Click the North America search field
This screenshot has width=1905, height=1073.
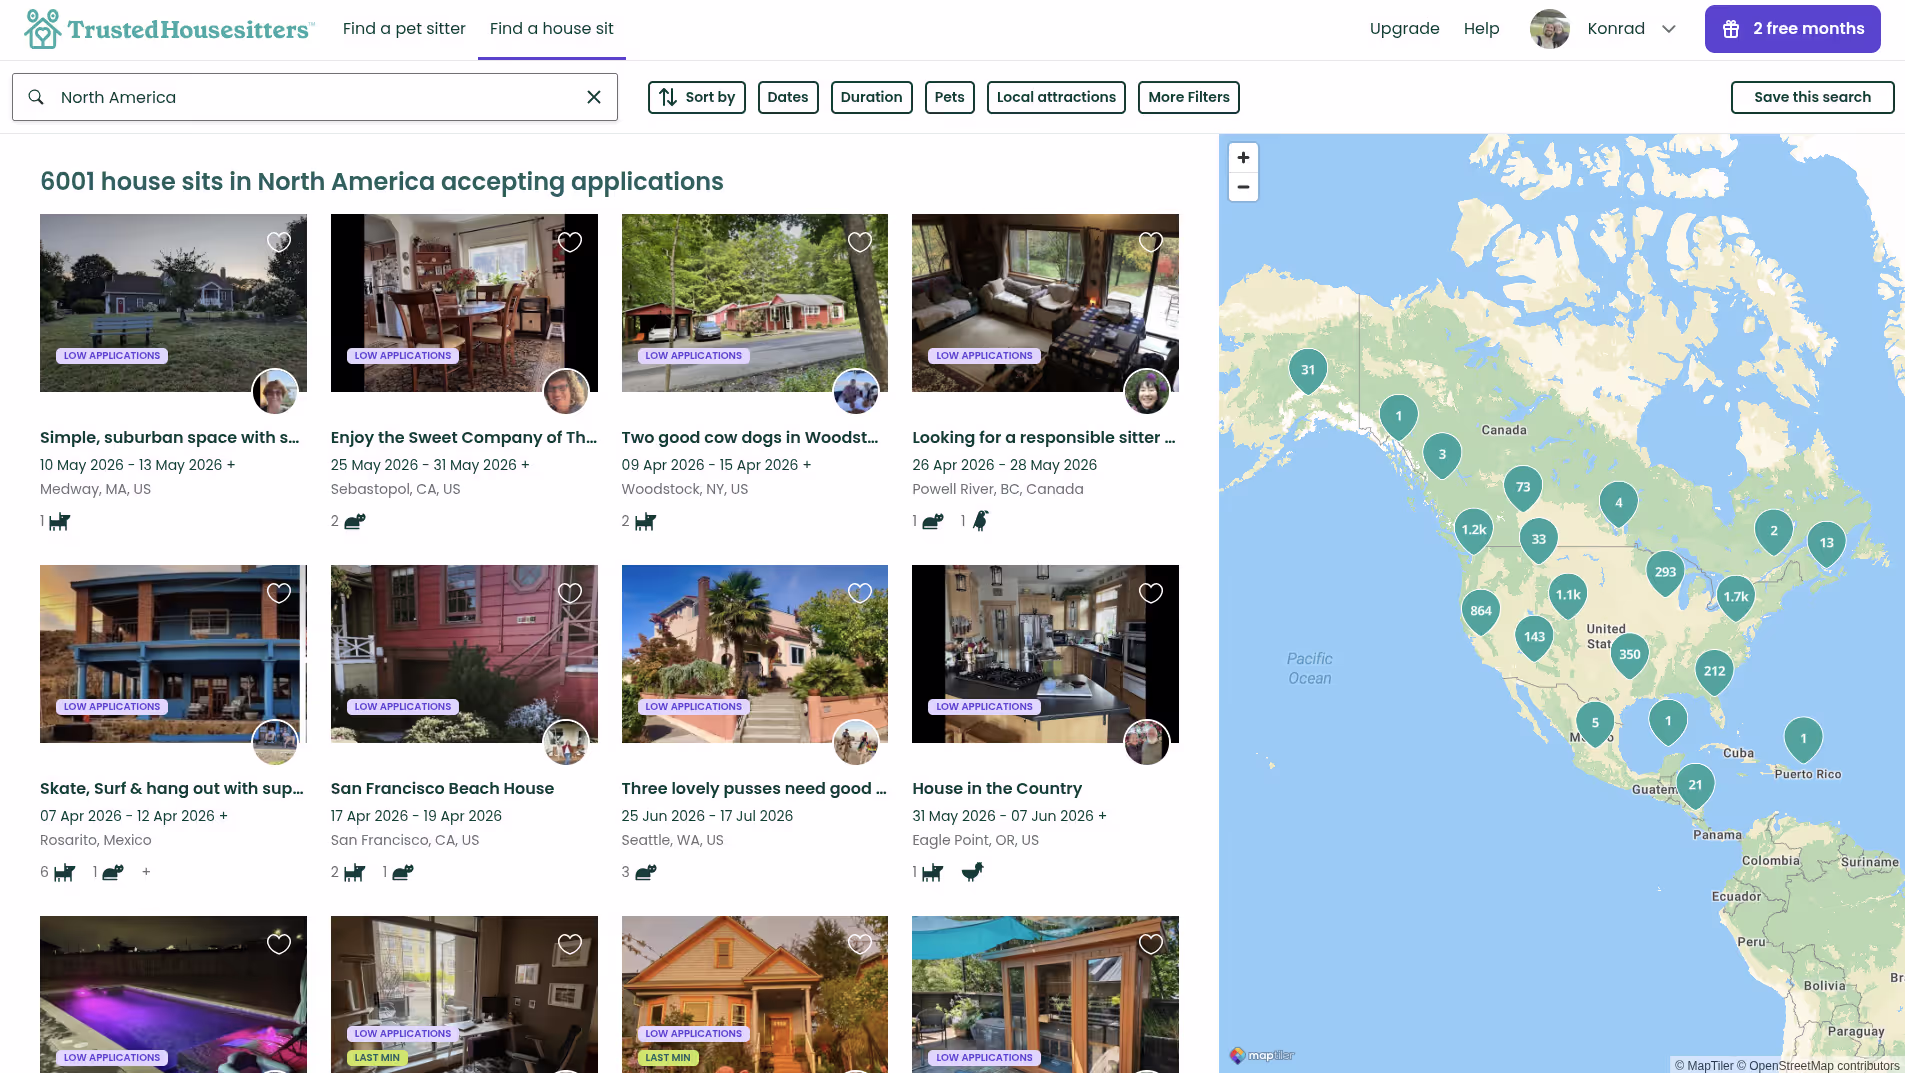(x=315, y=97)
